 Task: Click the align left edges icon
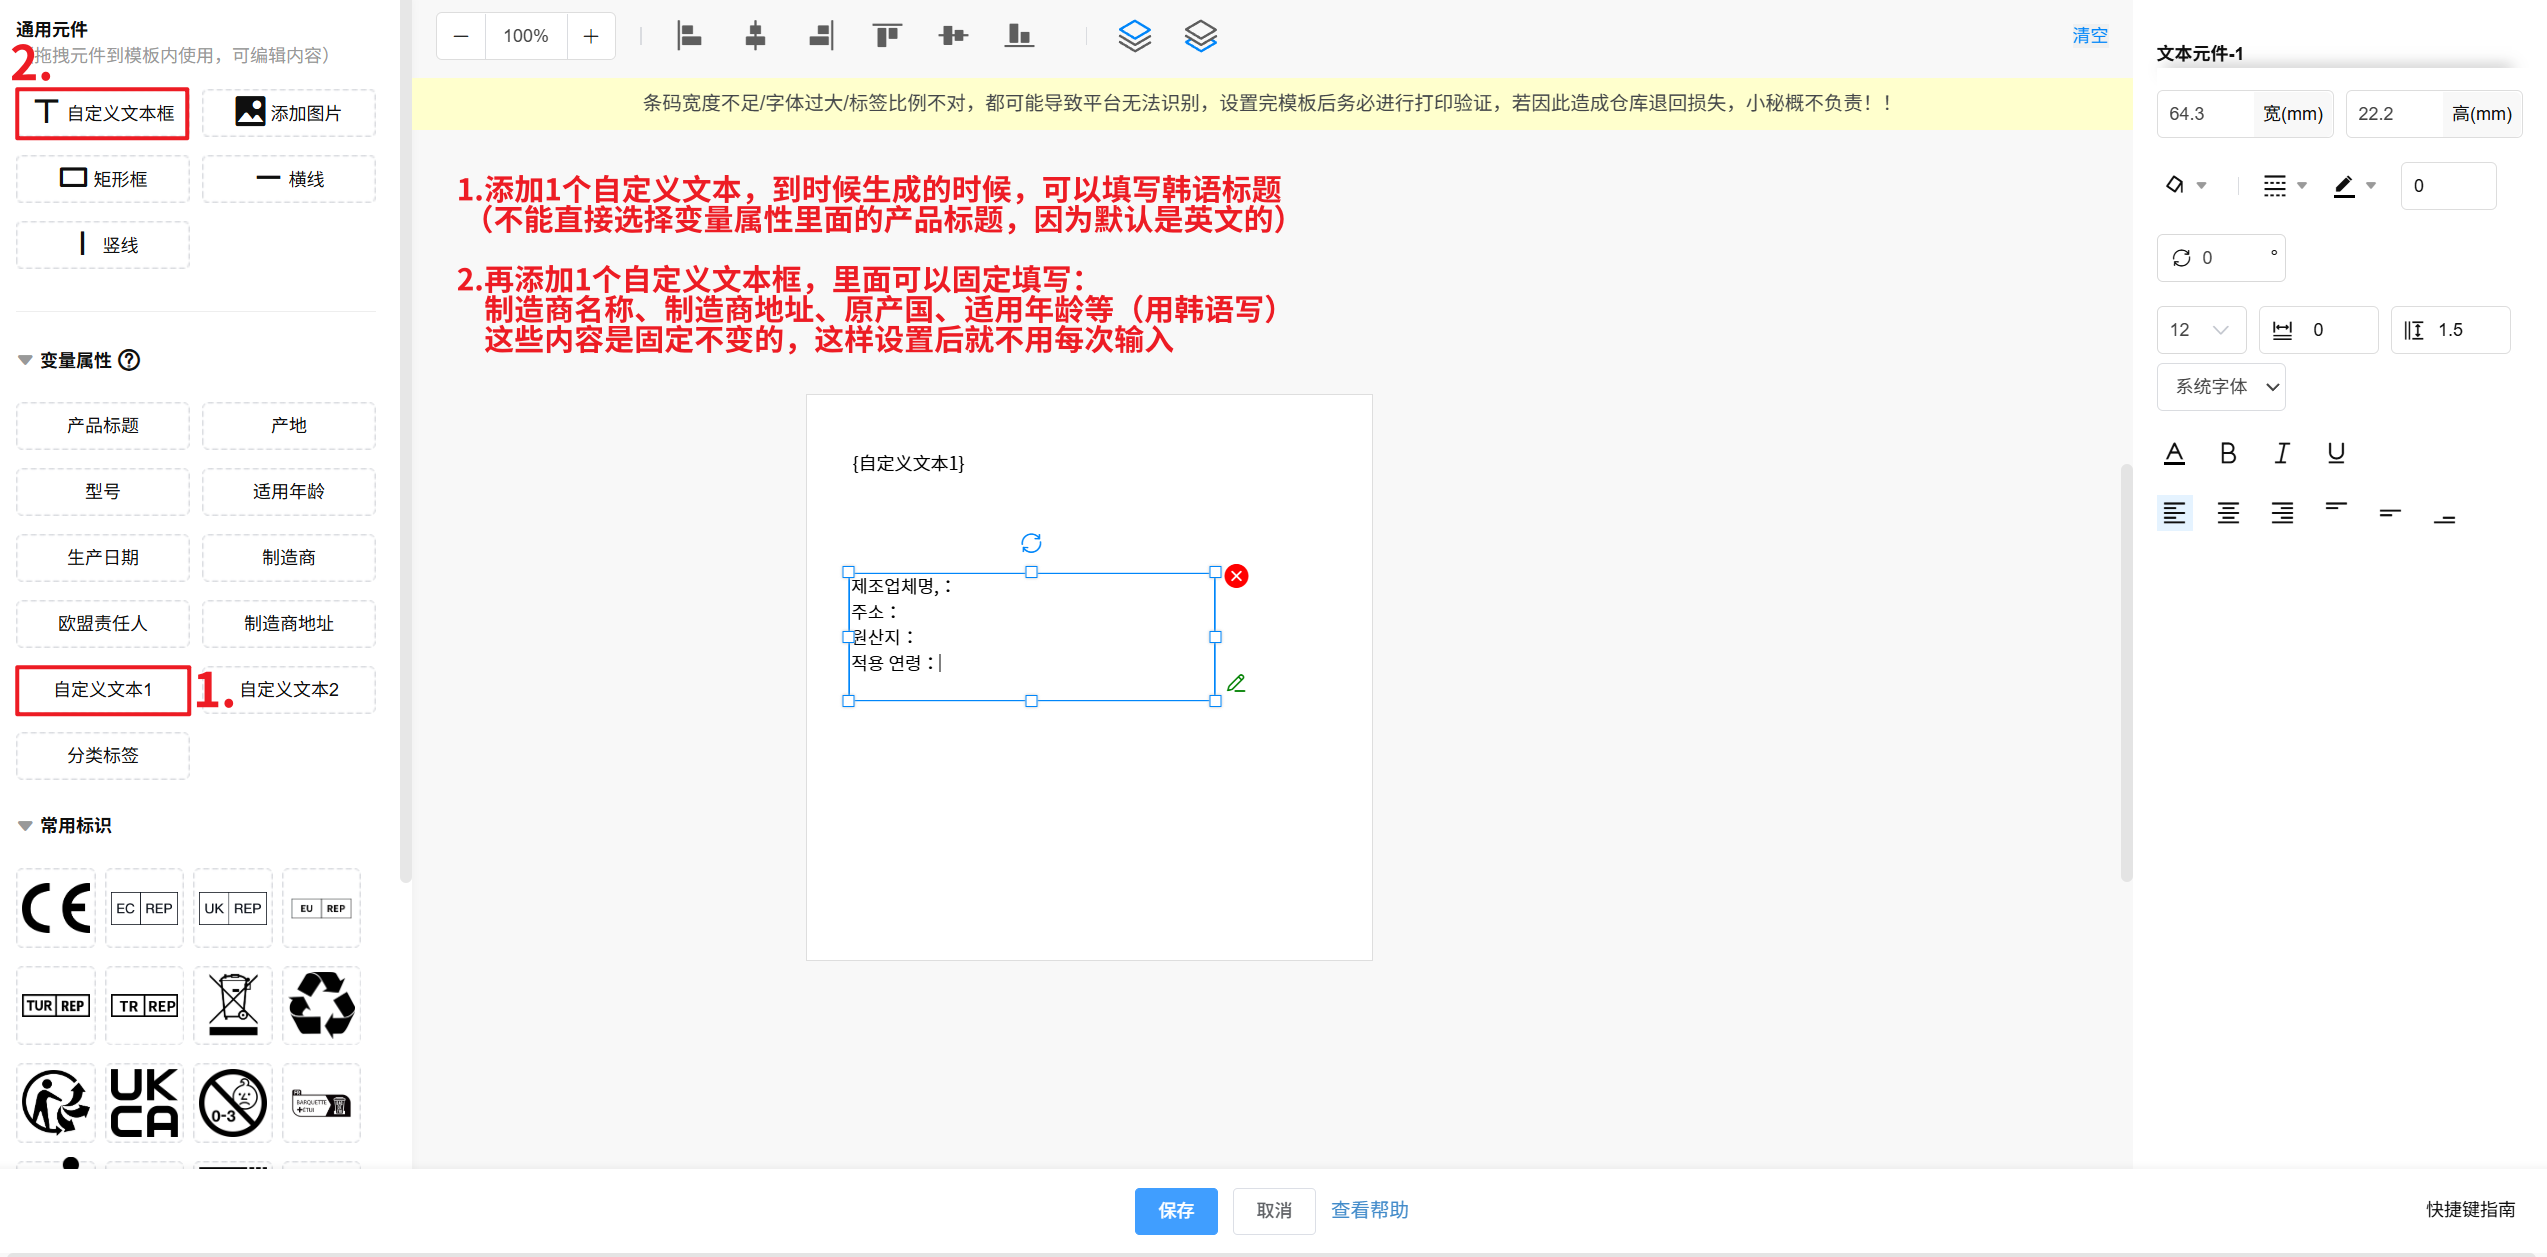point(689,36)
